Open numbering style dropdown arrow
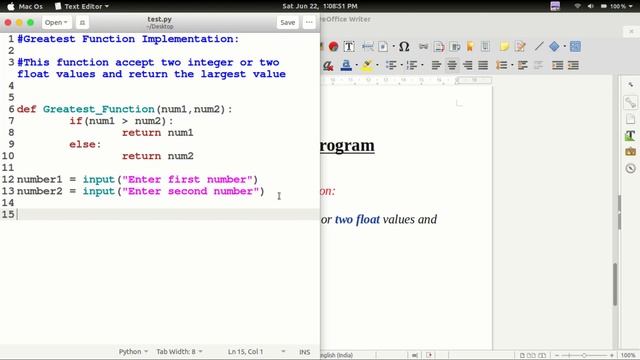 (x=422, y=65)
